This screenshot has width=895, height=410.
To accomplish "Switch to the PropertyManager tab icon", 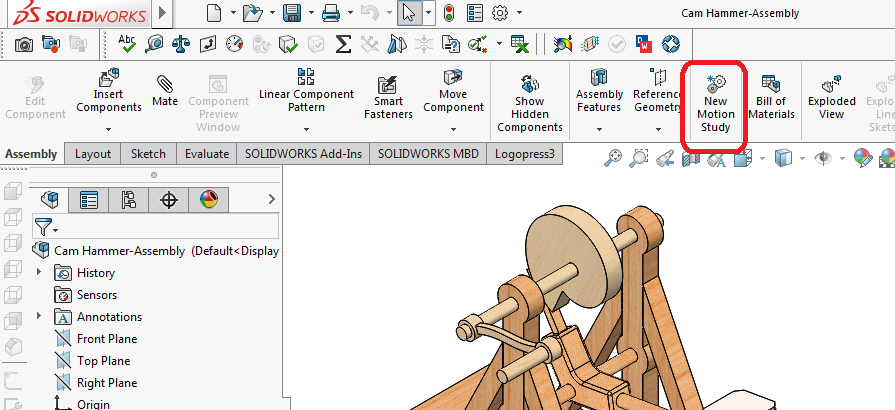I will 89,200.
